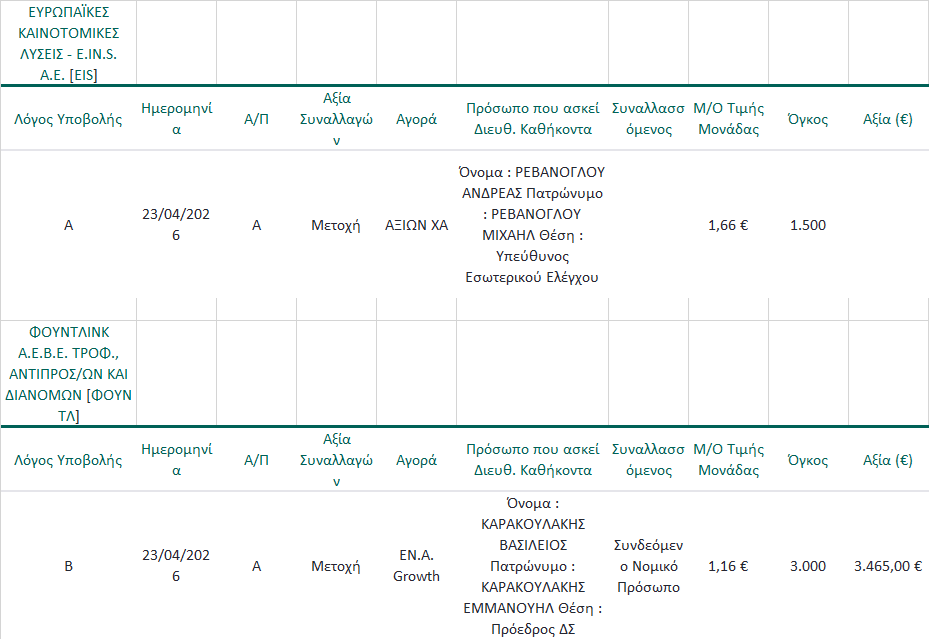Click the Ημερομηνία header under EIS company
The height and width of the screenshot is (639, 929).
pos(176,119)
